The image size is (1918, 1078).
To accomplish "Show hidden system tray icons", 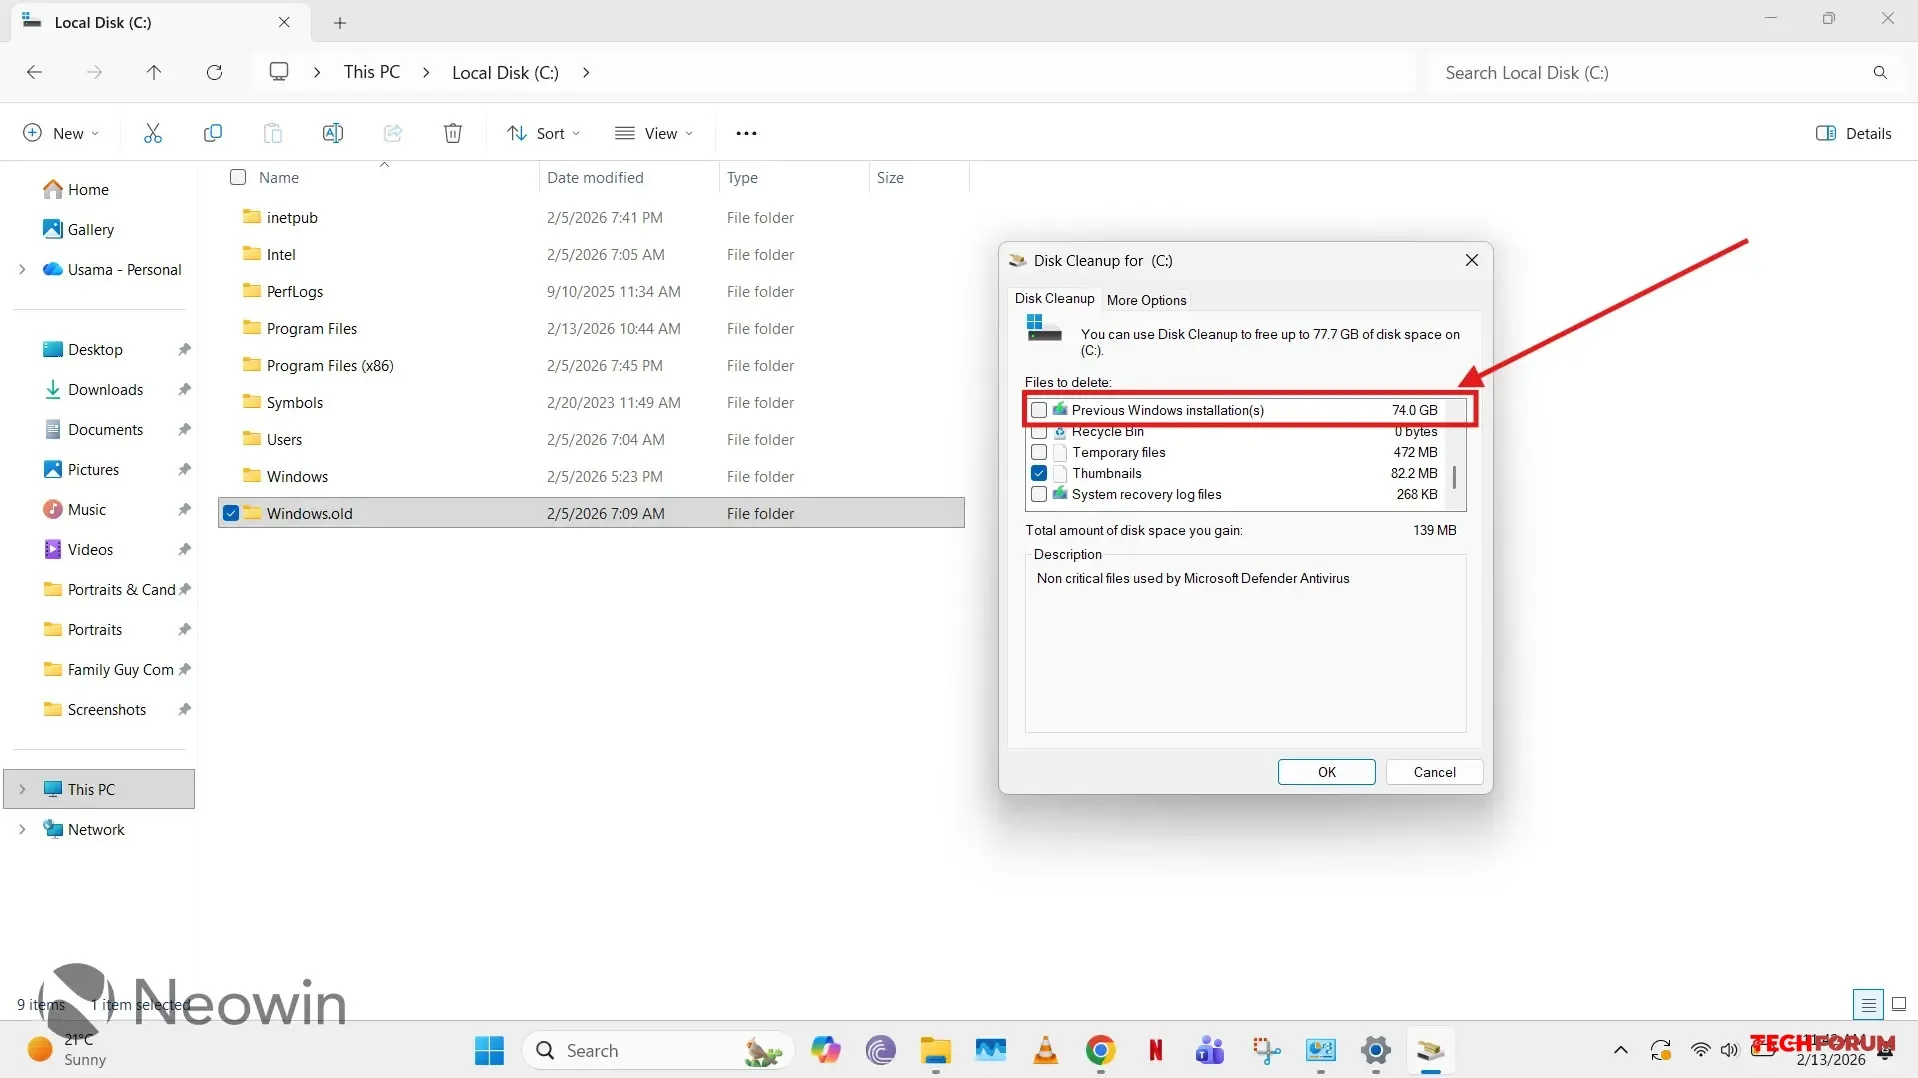I will (1620, 1050).
